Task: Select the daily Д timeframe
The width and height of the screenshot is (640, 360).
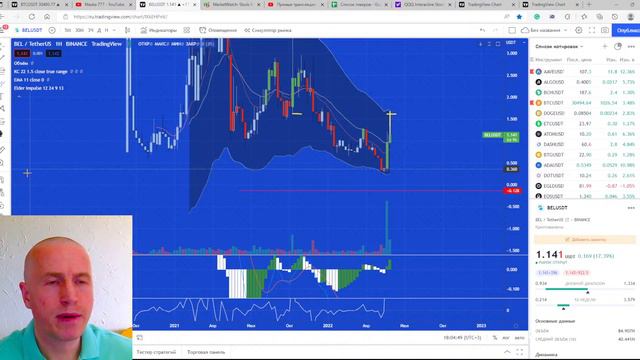Action: coord(99,30)
